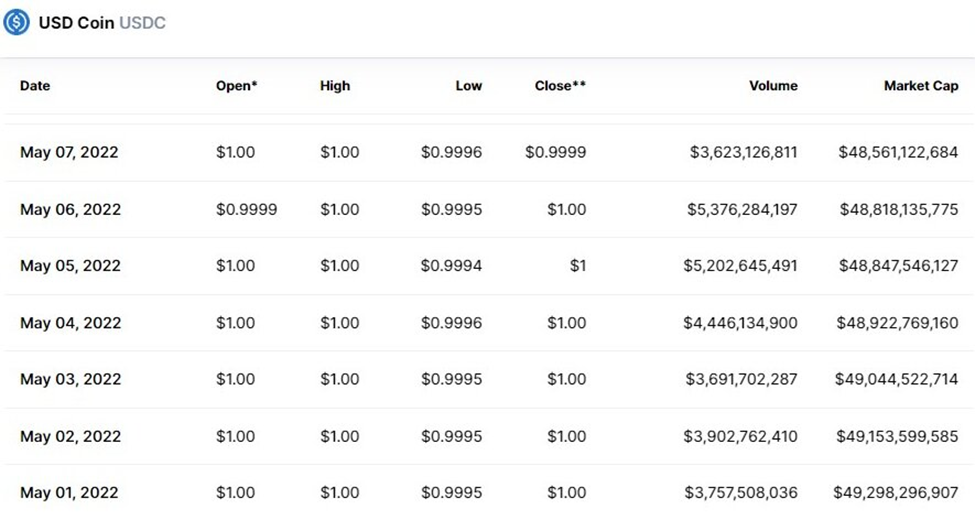975x520 pixels.
Task: Click the May 06, 2022 date cell
Action: pos(70,210)
